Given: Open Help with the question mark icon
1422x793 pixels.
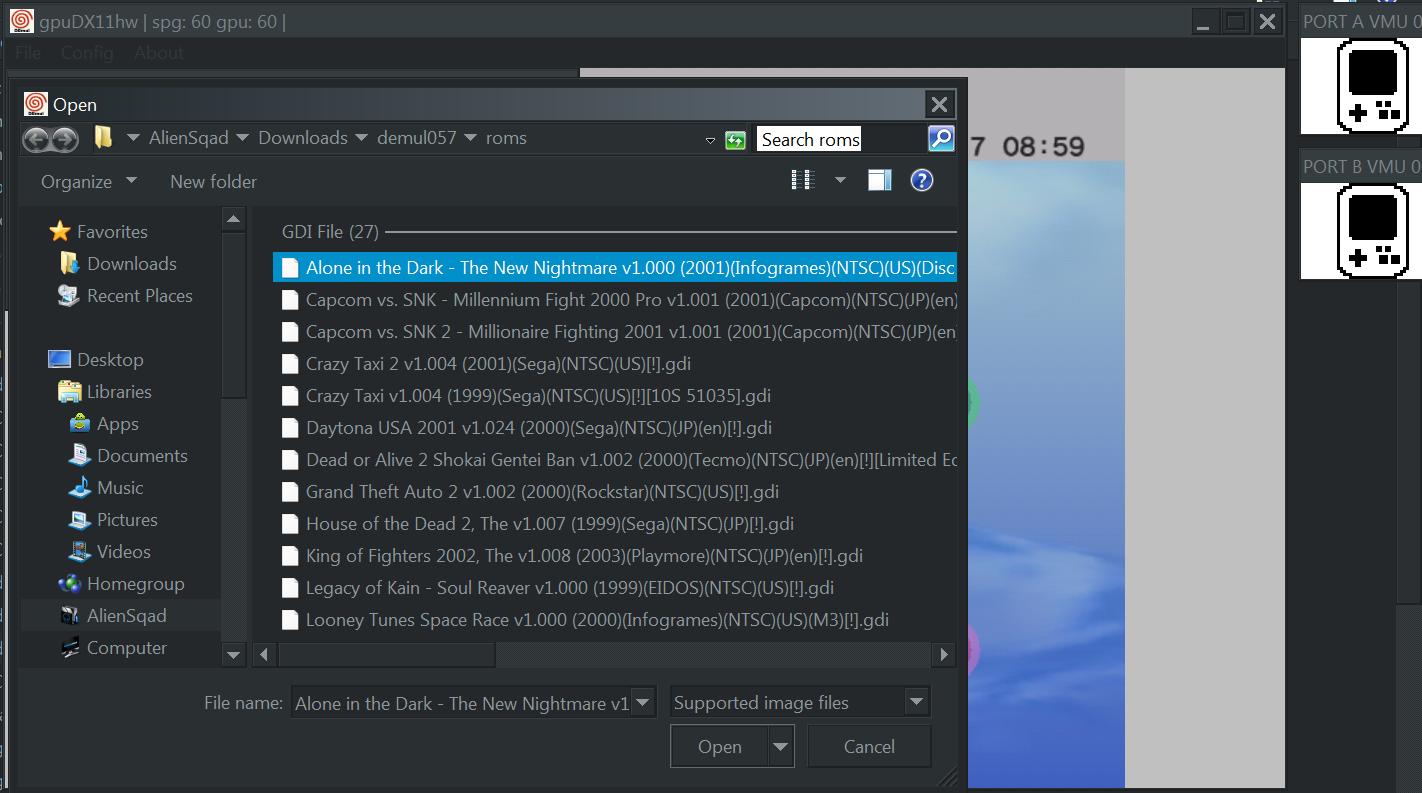Looking at the screenshot, I should click(x=922, y=180).
